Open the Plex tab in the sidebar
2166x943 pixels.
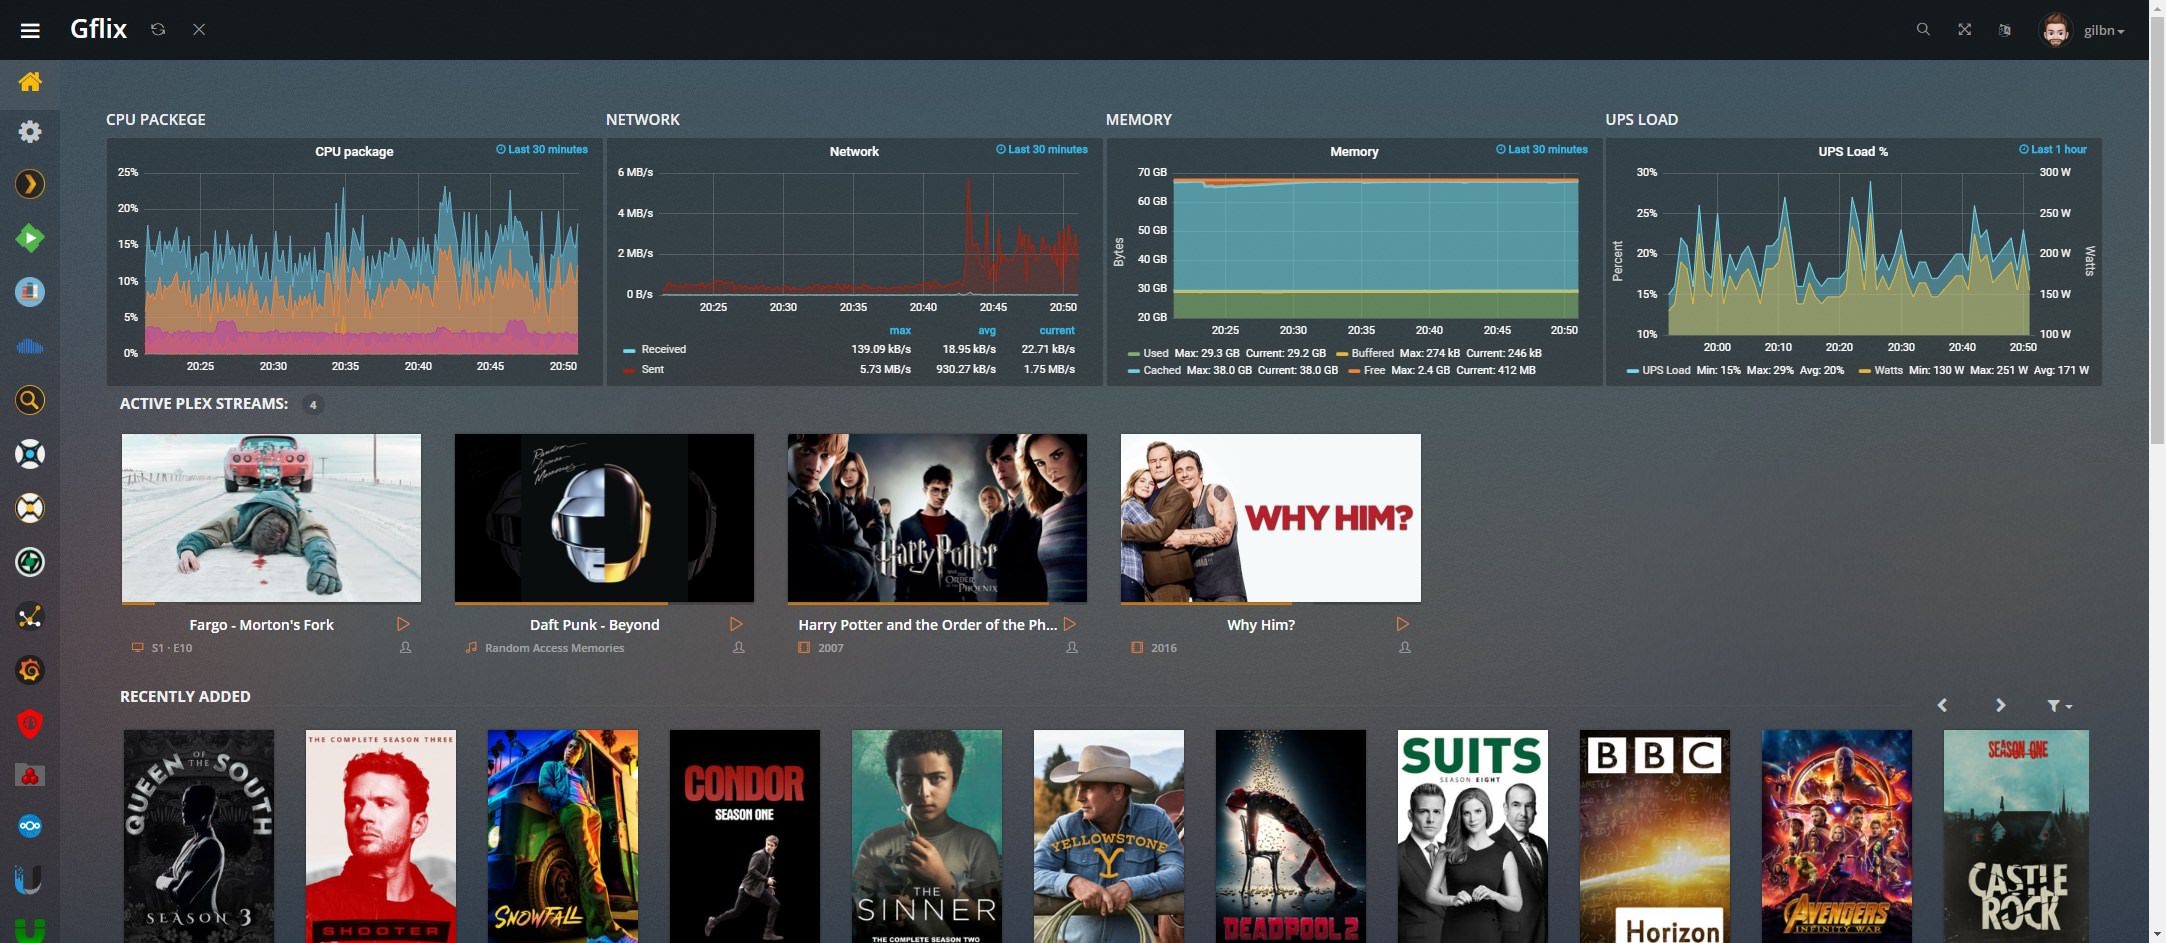(x=30, y=185)
